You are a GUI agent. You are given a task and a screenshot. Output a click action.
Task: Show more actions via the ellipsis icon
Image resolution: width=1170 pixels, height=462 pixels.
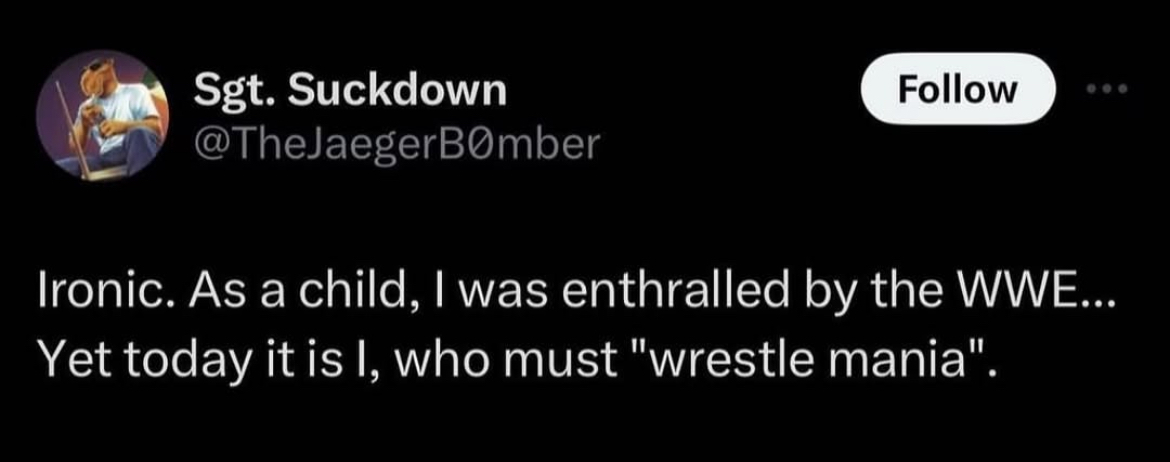pyautogui.click(x=1109, y=88)
